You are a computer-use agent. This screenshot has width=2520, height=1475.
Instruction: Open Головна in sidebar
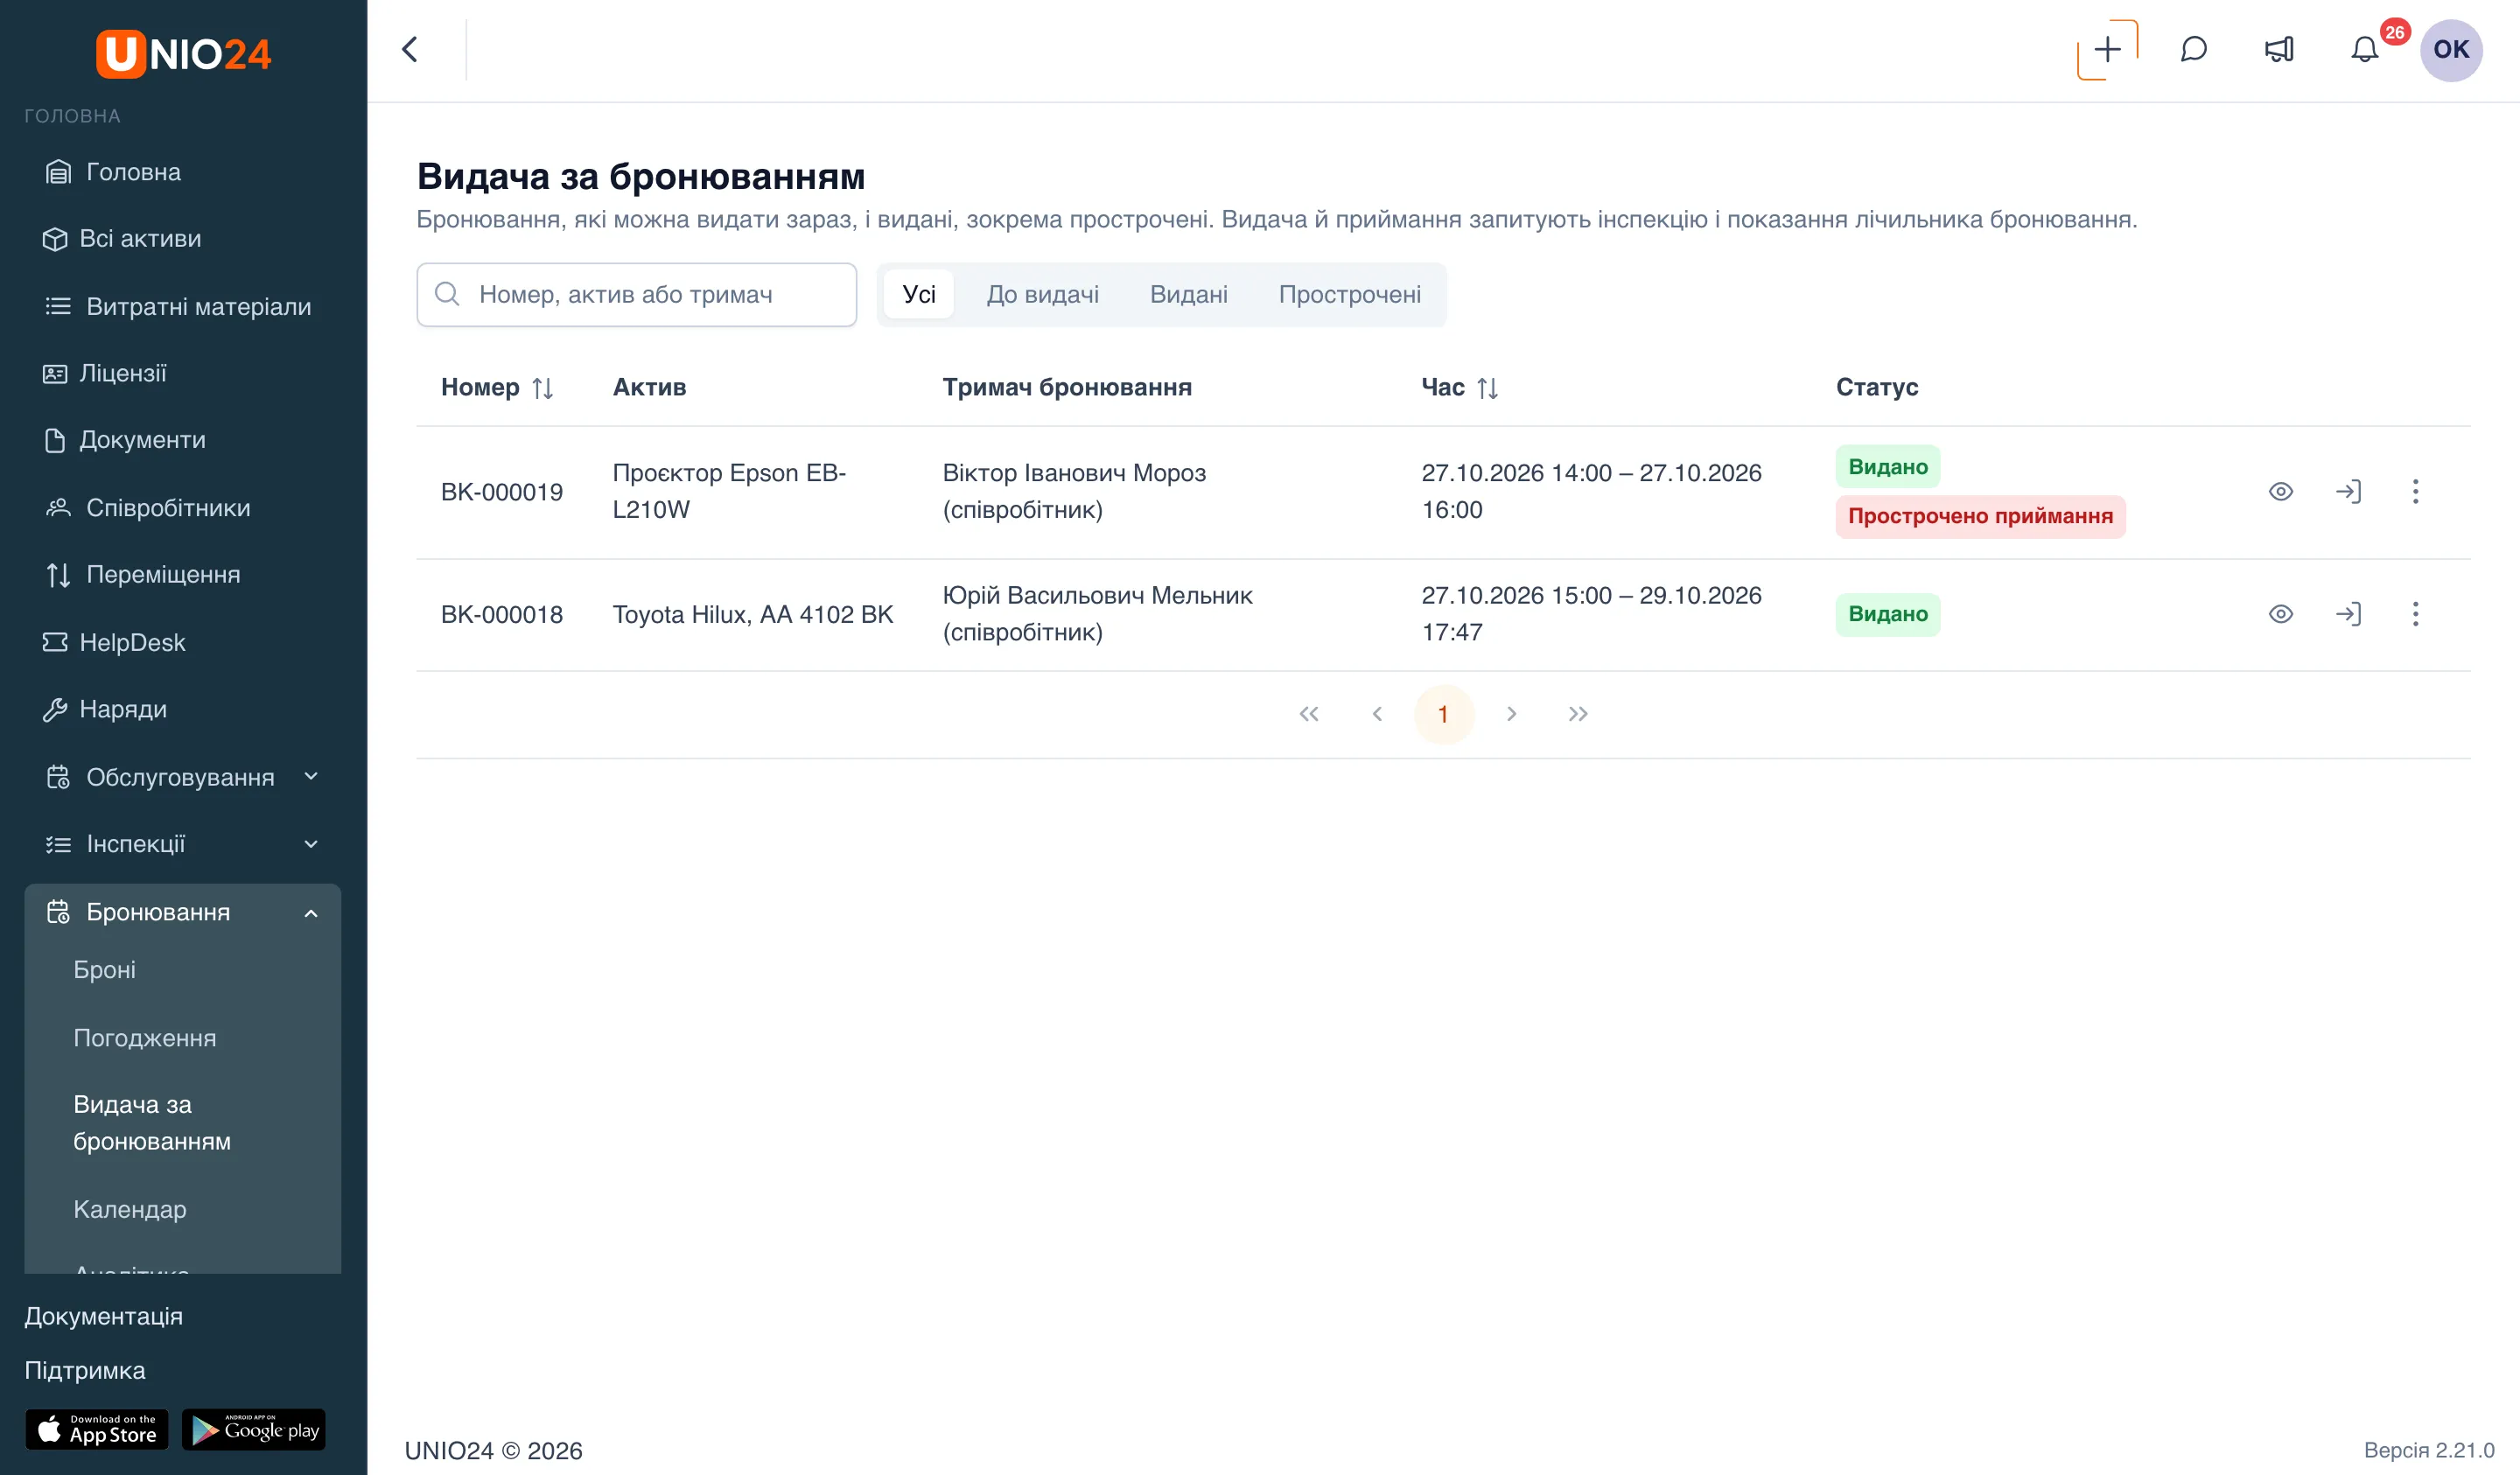pos(183,172)
